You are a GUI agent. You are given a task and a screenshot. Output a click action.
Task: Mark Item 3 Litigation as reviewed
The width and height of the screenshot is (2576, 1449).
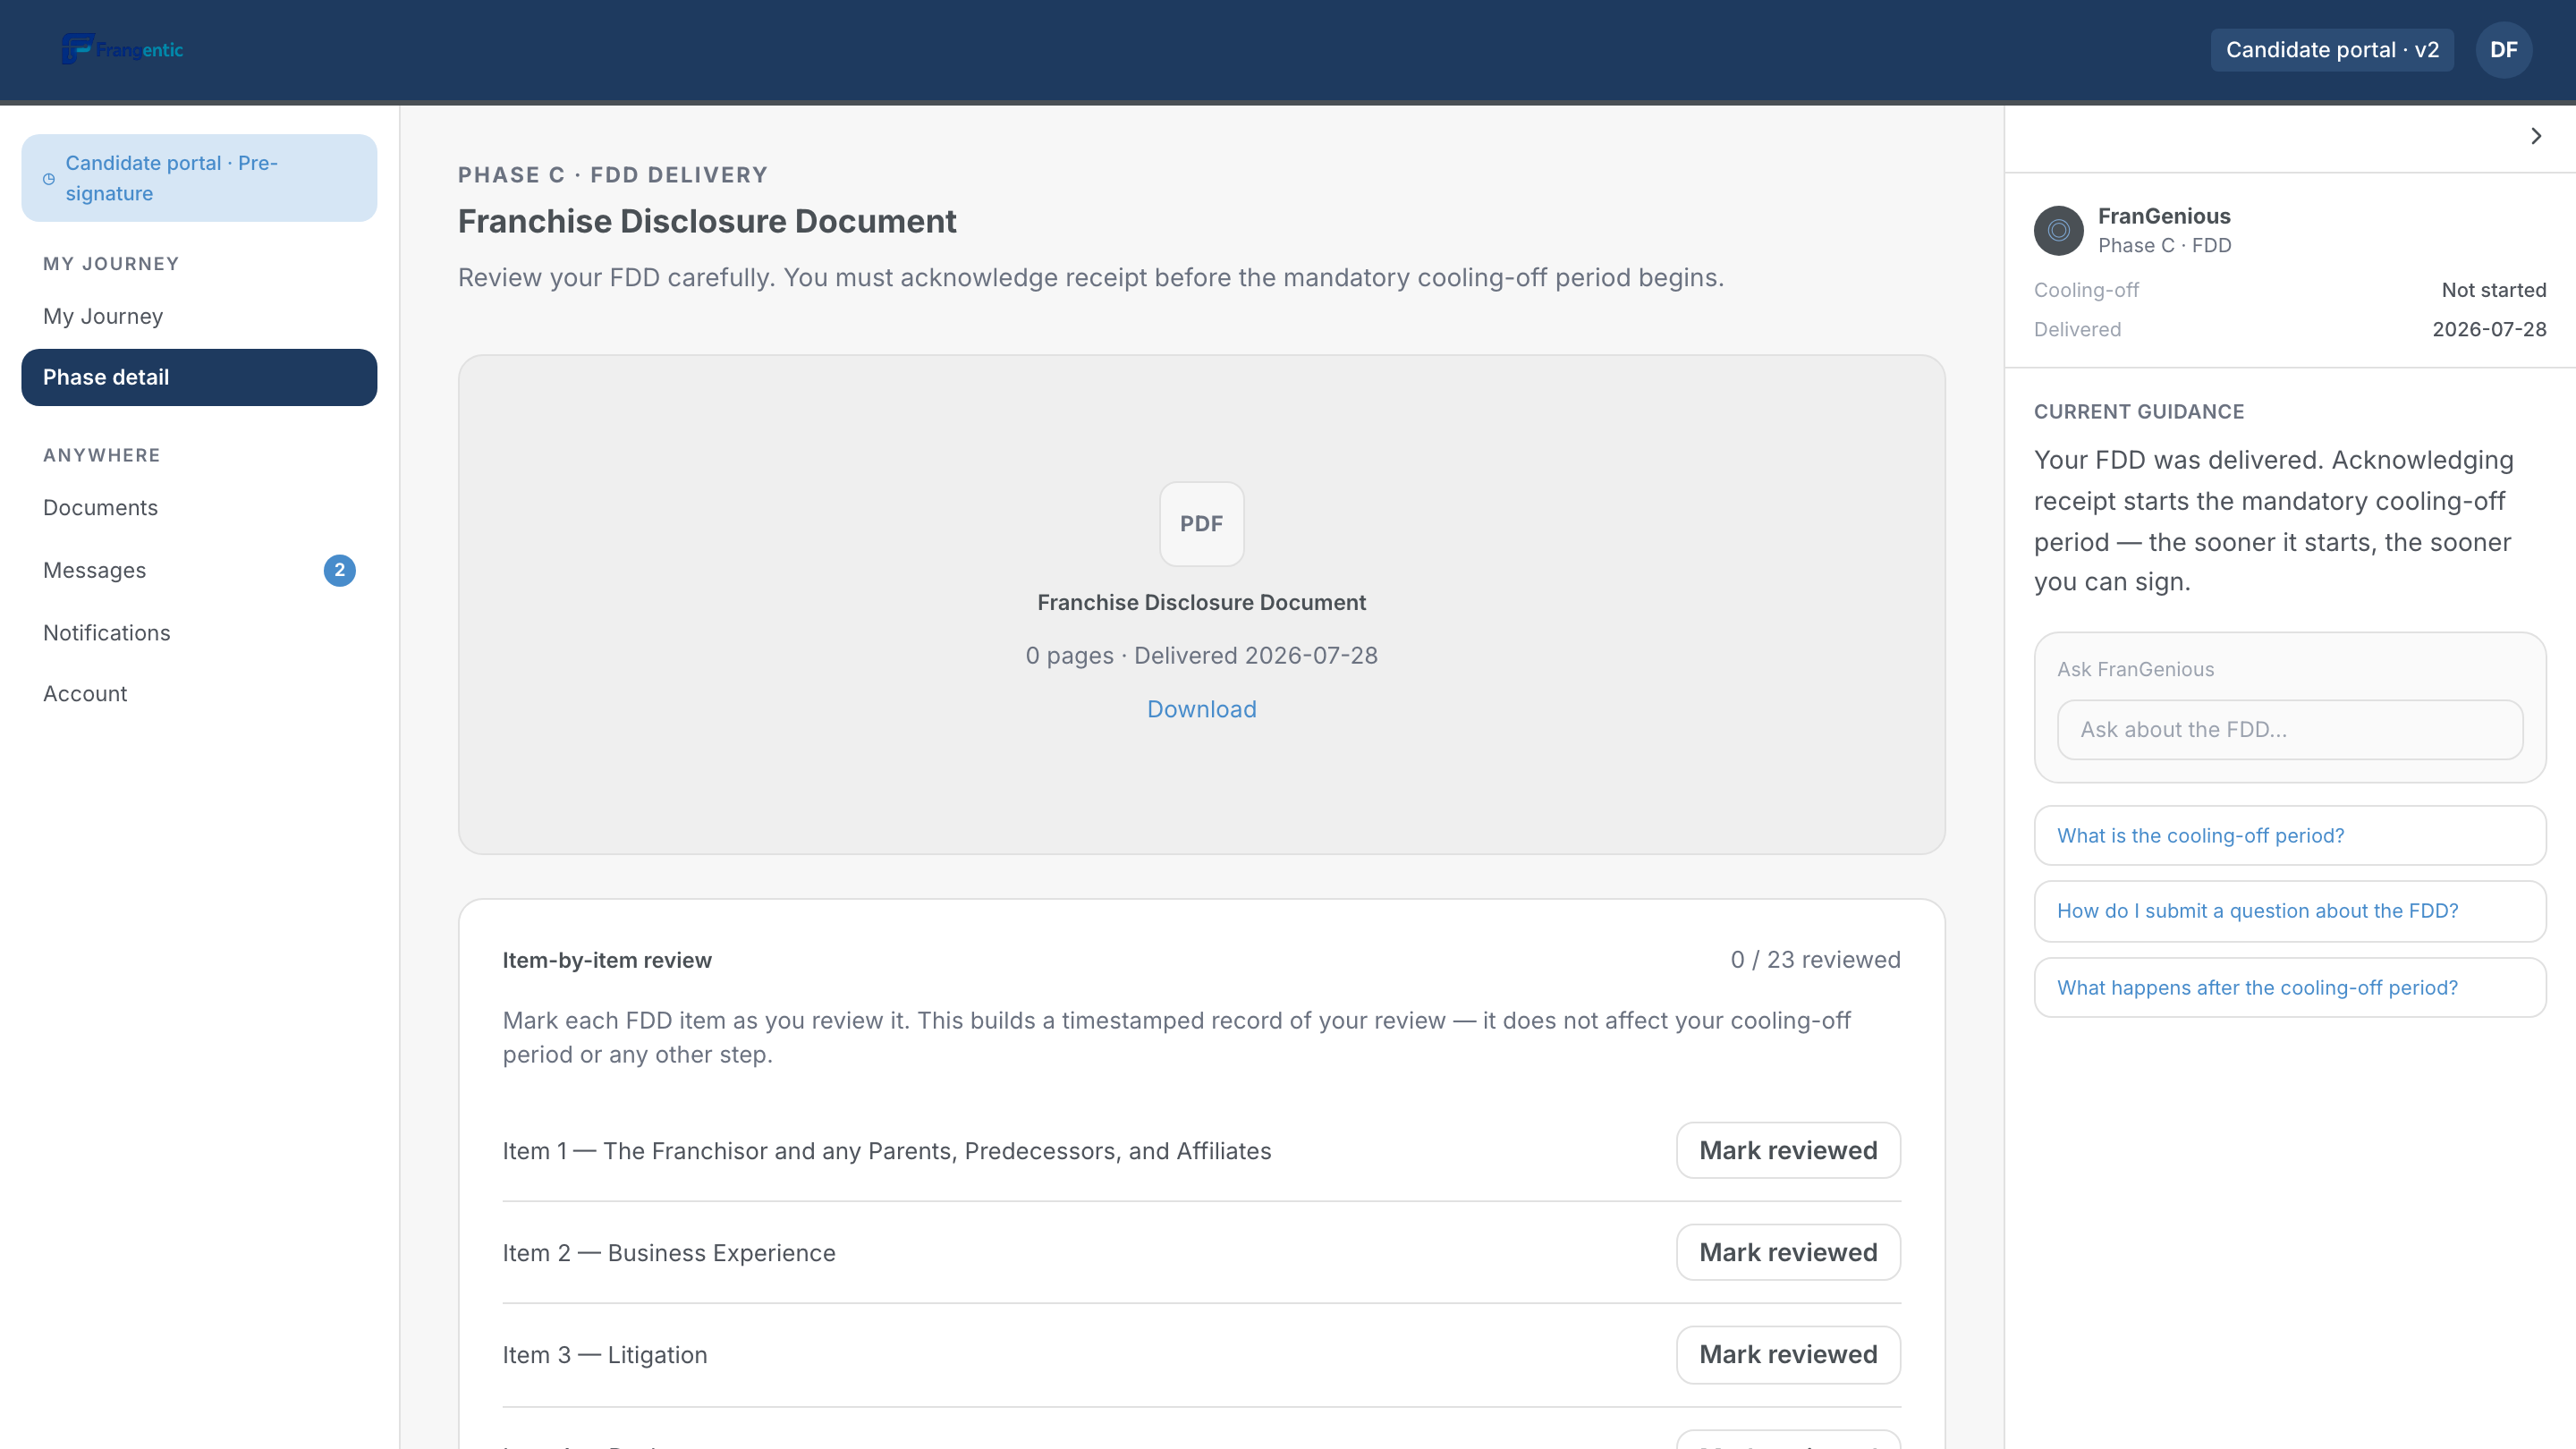pyautogui.click(x=1788, y=1354)
